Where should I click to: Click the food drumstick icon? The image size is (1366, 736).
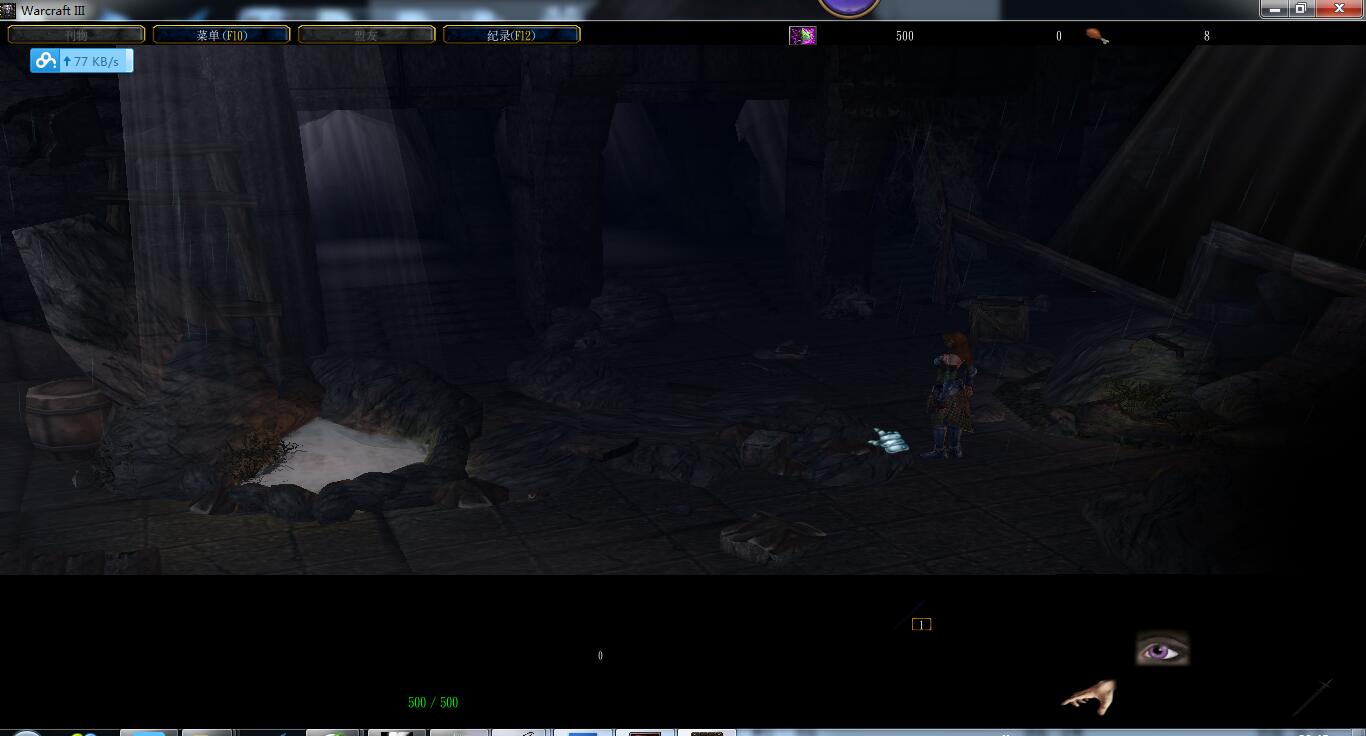pos(1097,36)
